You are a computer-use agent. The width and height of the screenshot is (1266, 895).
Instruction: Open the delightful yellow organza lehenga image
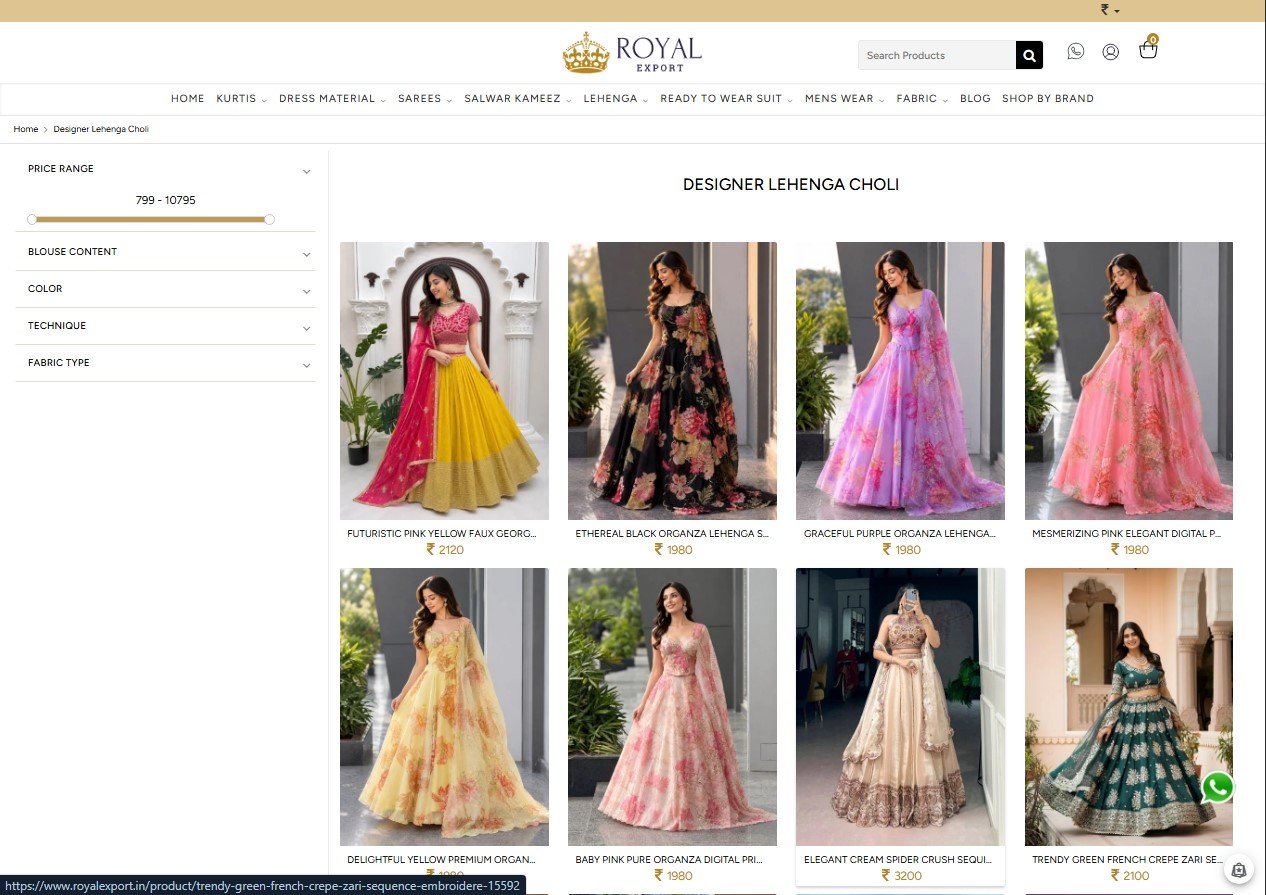click(x=444, y=707)
